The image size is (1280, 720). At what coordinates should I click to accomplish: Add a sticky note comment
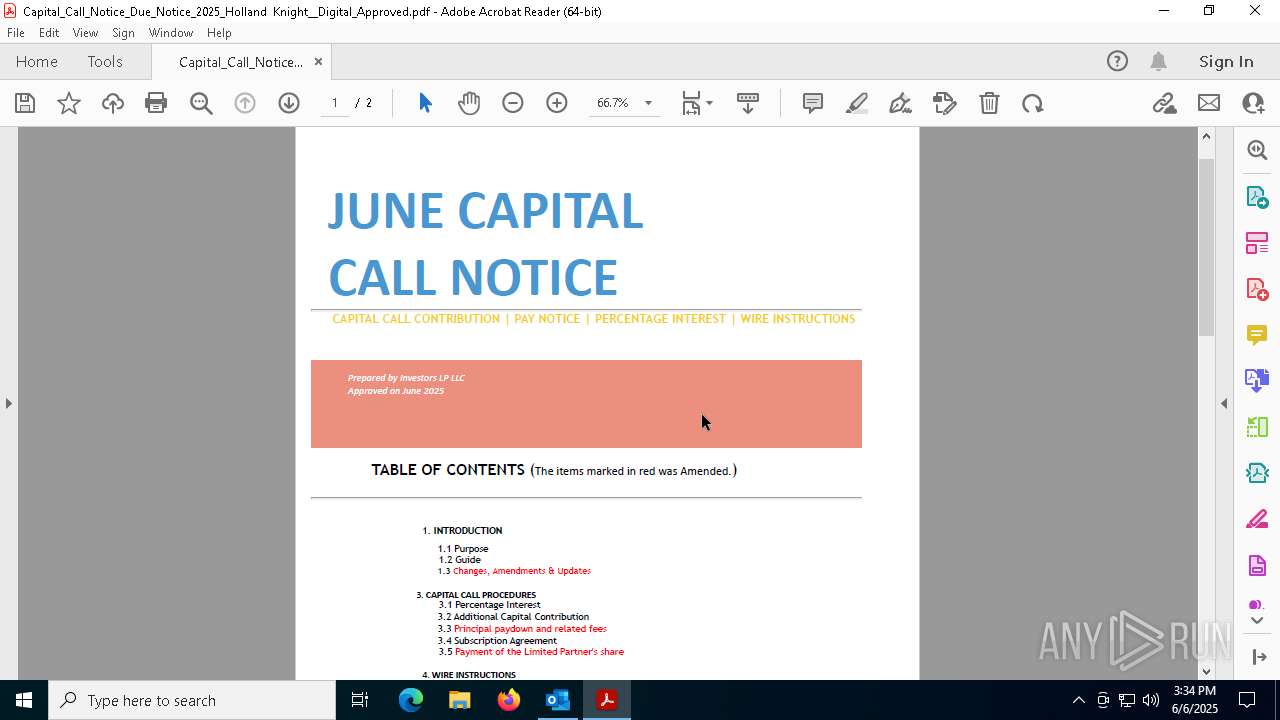pyautogui.click(x=813, y=103)
